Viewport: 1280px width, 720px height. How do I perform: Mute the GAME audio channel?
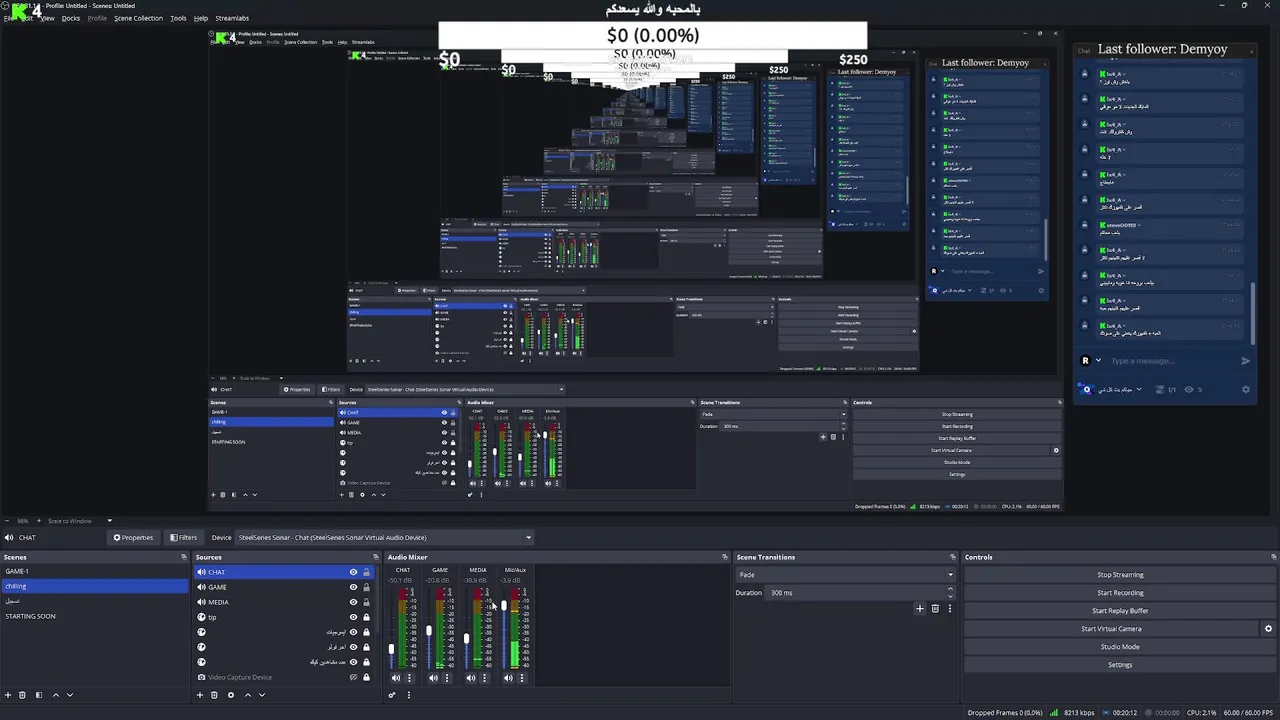(434, 678)
